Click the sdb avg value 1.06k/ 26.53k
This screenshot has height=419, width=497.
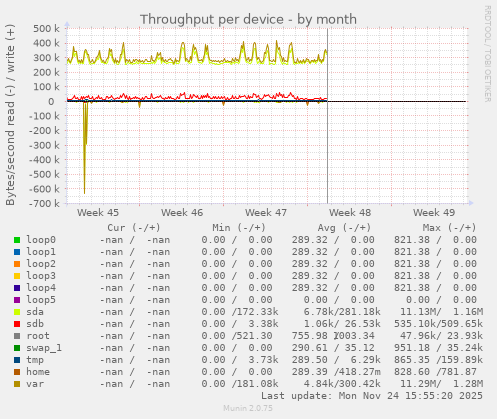(342, 324)
